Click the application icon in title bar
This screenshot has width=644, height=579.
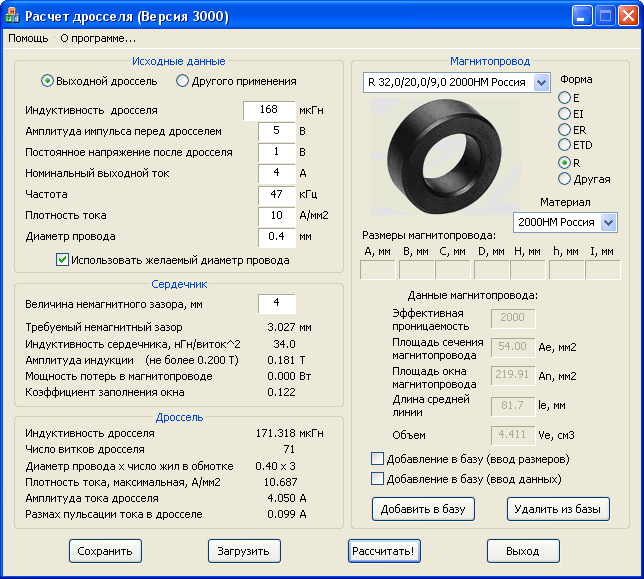(12, 16)
